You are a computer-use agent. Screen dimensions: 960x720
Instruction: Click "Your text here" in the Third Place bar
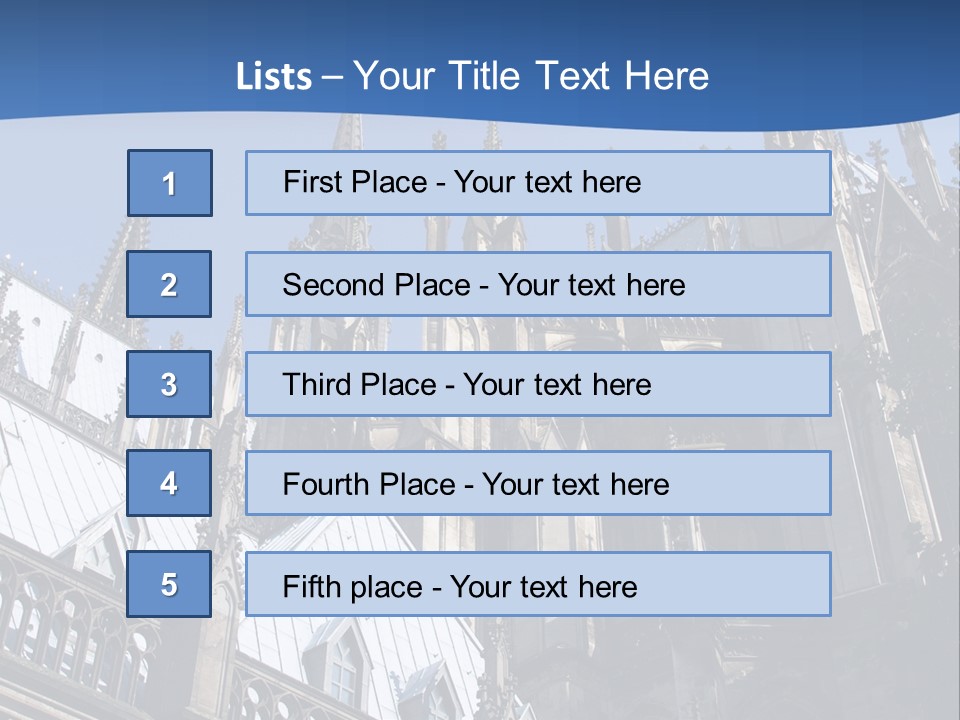(558, 385)
